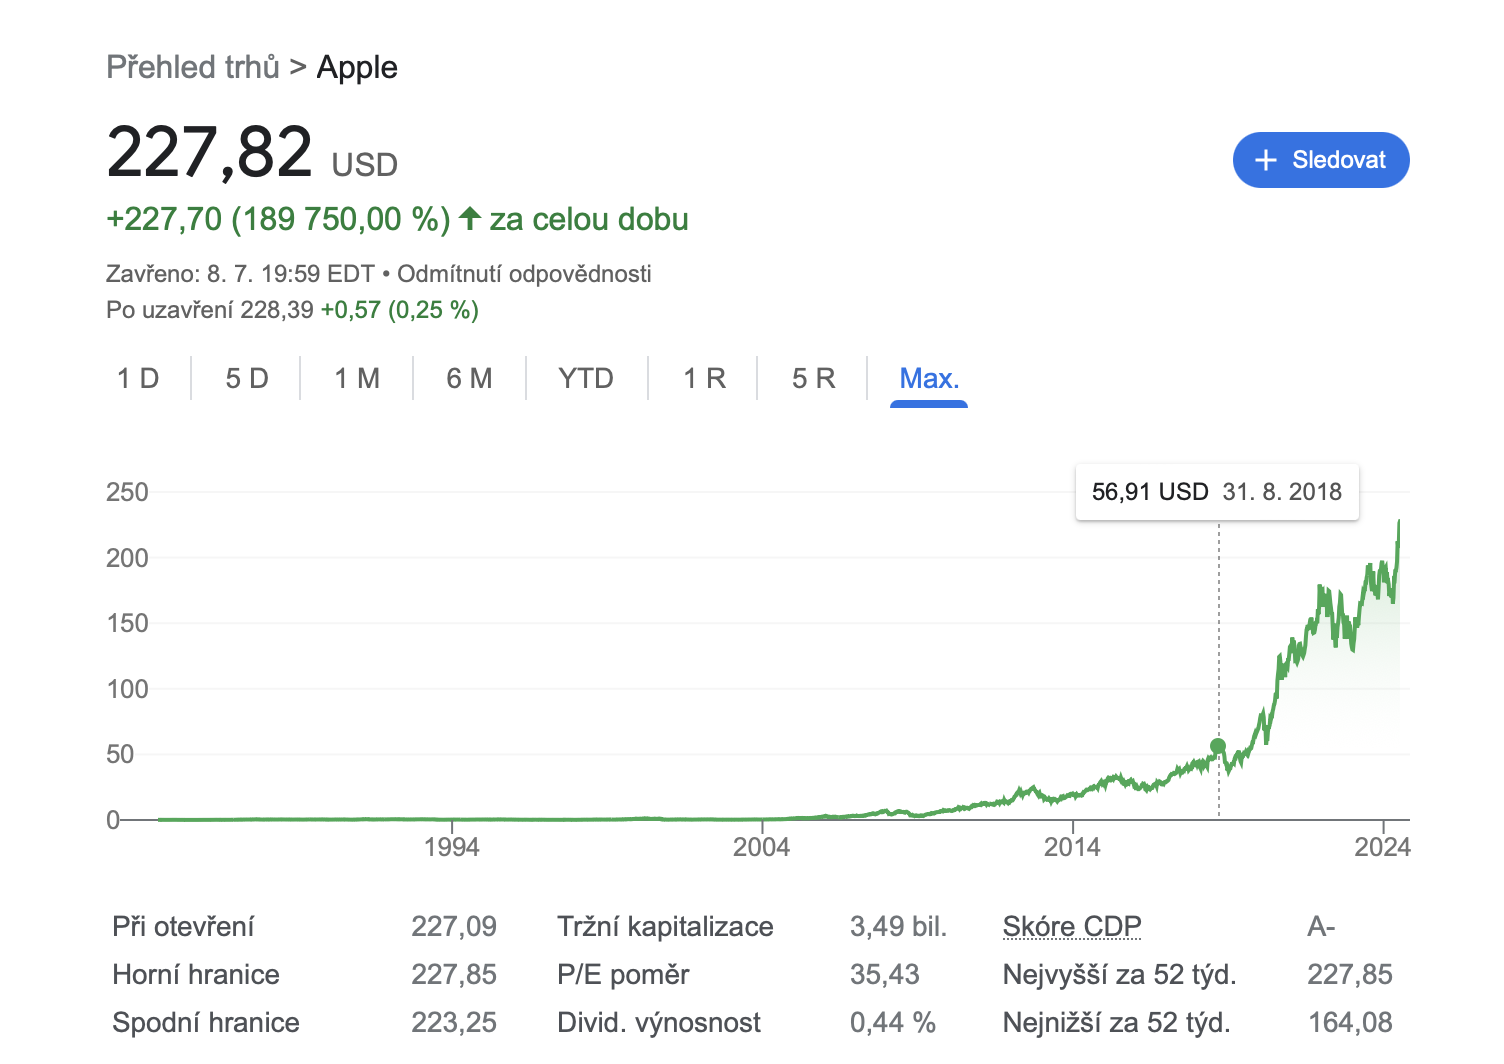Follow Apple with the Sledovat button
This screenshot has width=1504, height=1064.
click(x=1321, y=160)
